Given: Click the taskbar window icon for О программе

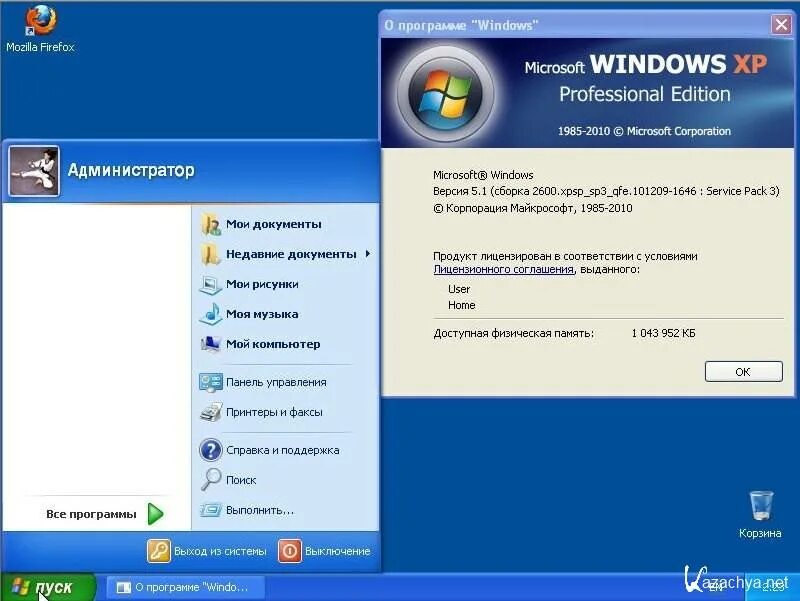Looking at the screenshot, I should 123,588.
